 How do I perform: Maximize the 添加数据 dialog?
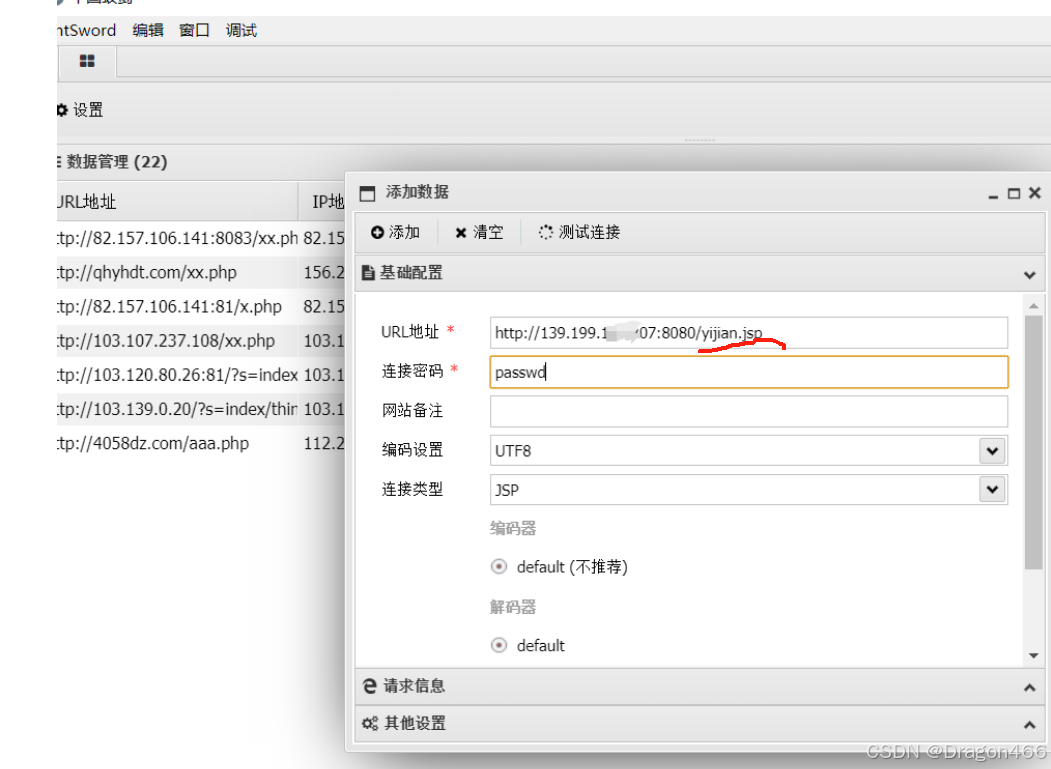(1014, 193)
